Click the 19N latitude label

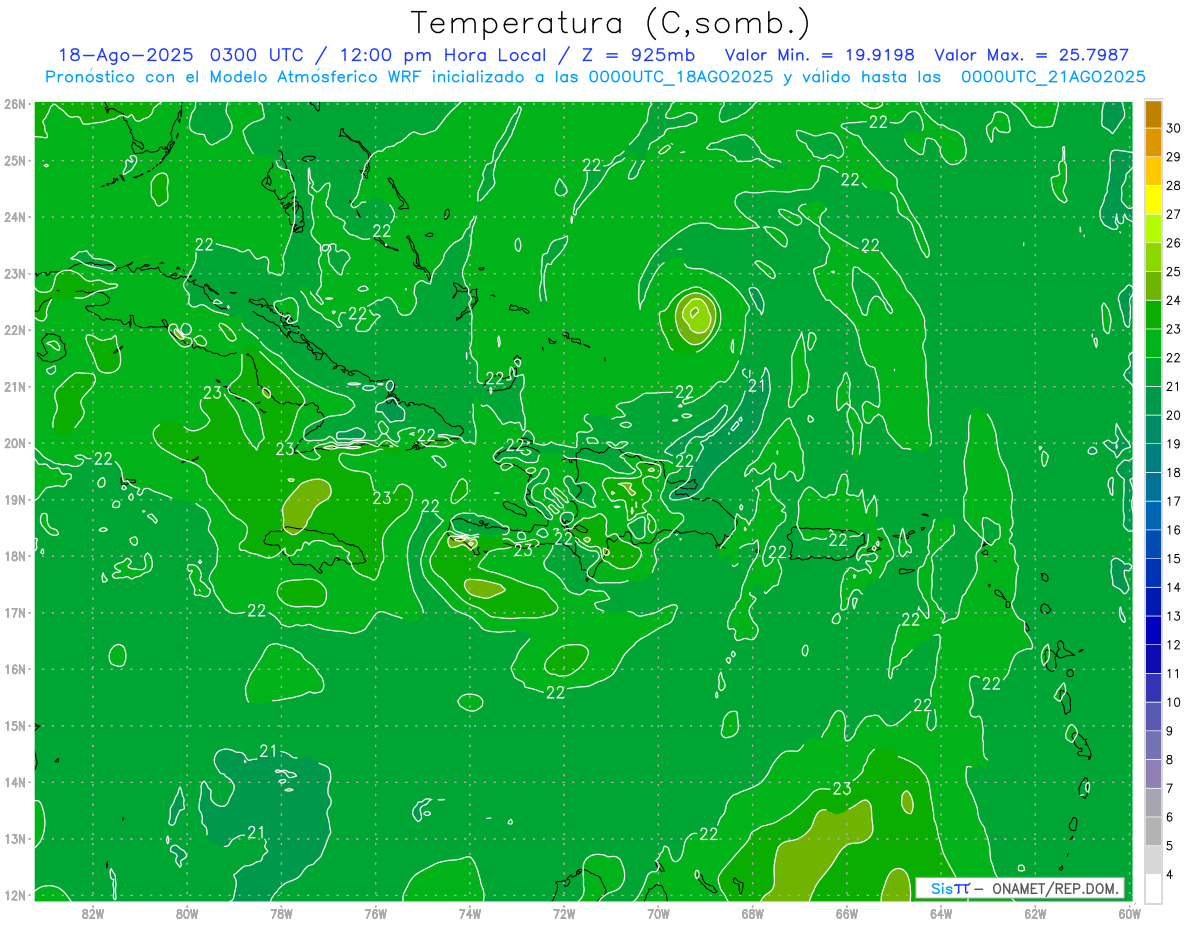[15, 500]
